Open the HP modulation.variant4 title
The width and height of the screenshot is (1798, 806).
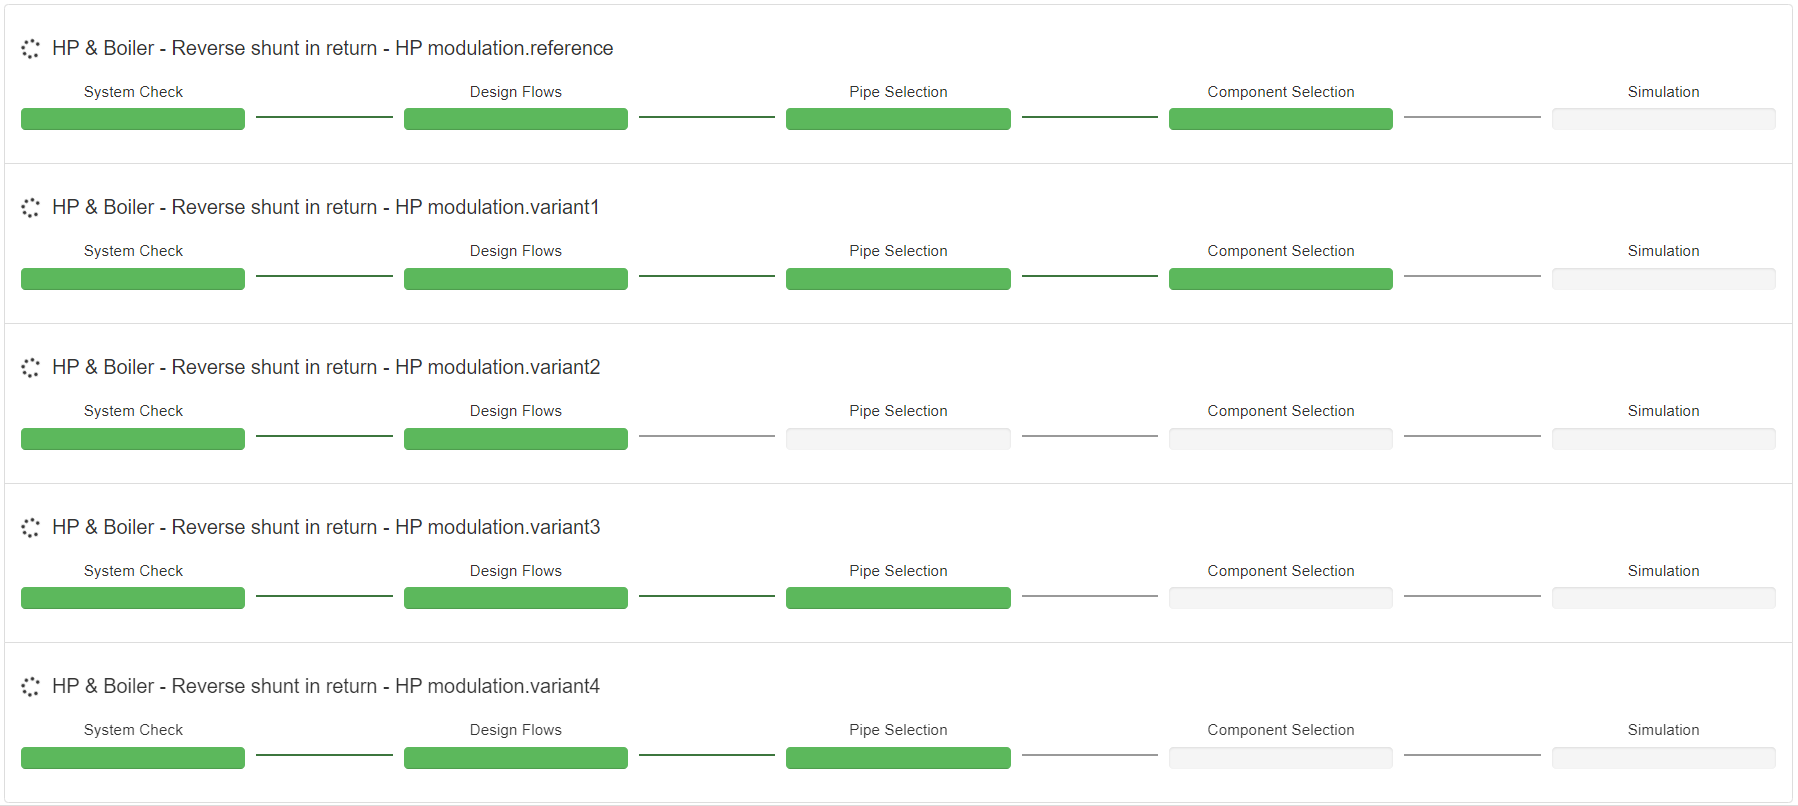(x=326, y=686)
